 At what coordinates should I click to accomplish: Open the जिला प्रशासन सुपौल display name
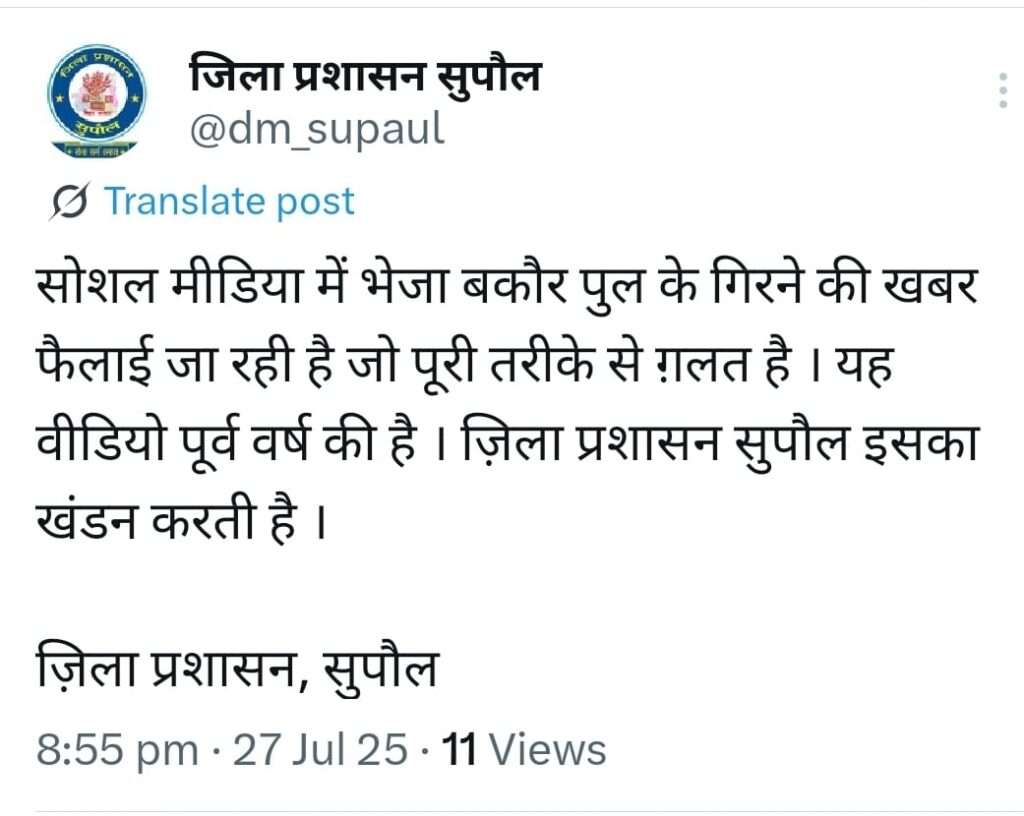point(364,77)
